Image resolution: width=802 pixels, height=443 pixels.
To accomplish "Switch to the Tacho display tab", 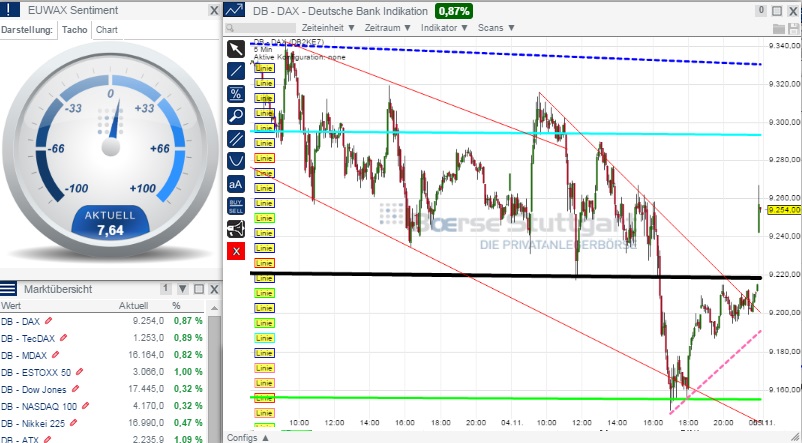I will click(x=75, y=30).
